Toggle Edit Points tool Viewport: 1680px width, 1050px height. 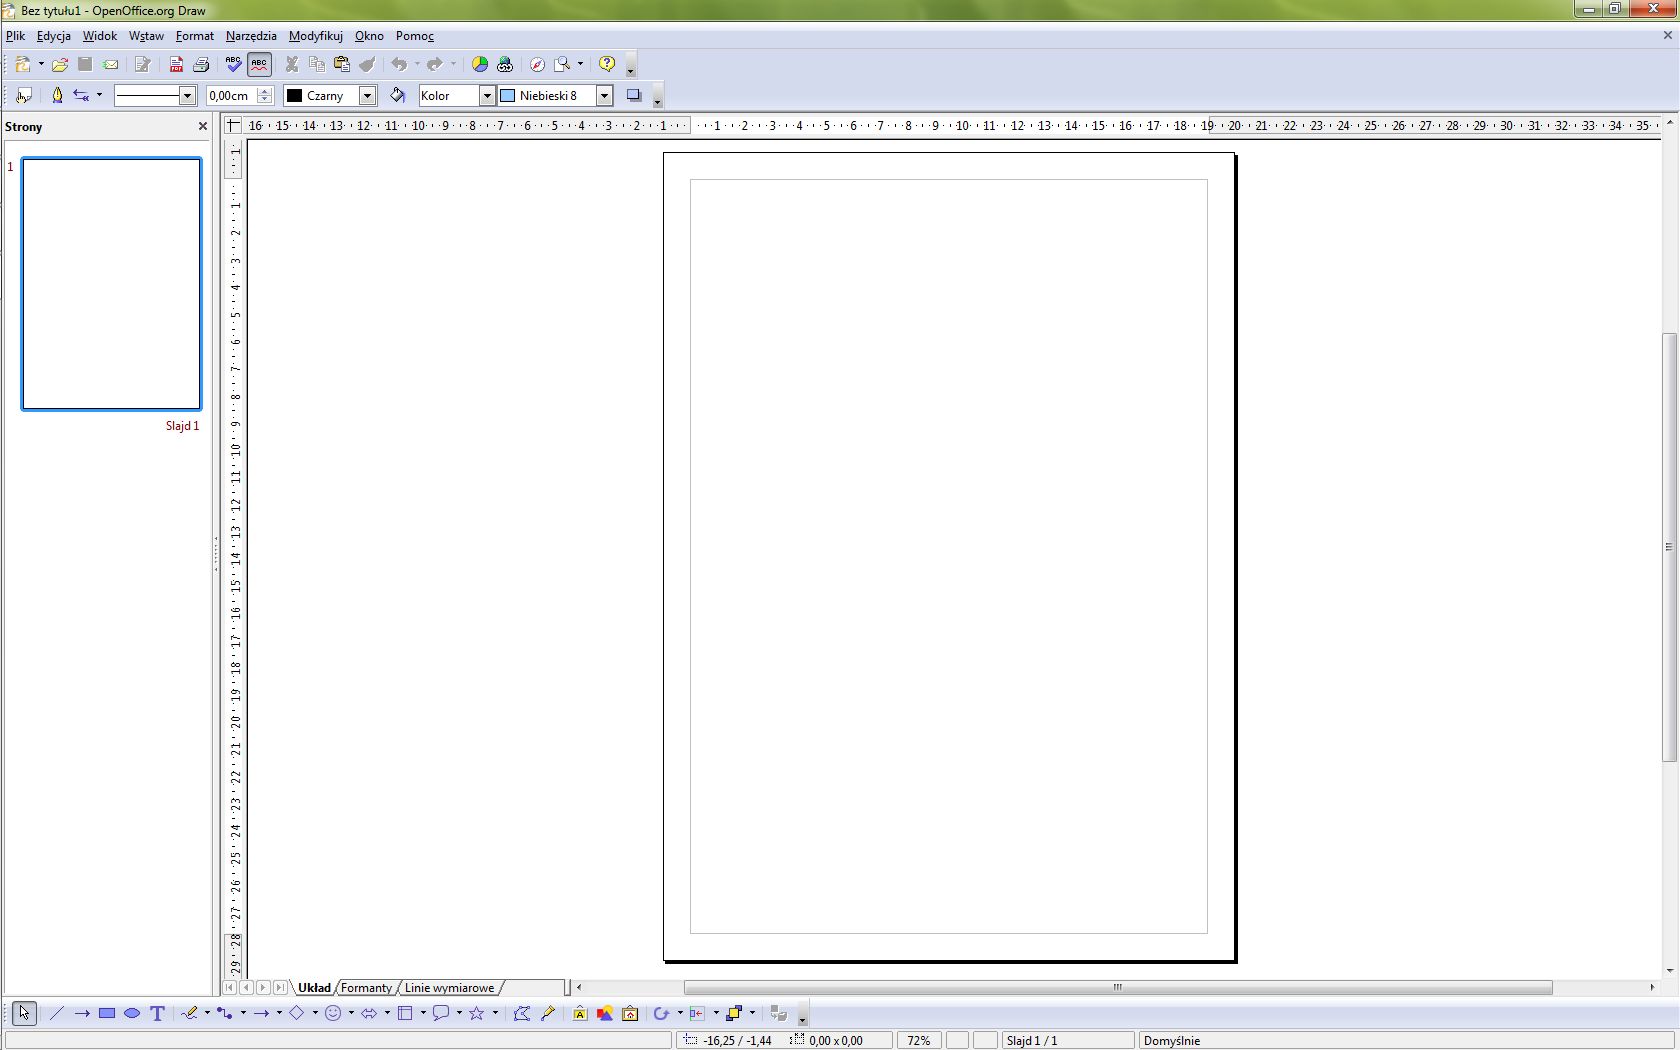(522, 1013)
